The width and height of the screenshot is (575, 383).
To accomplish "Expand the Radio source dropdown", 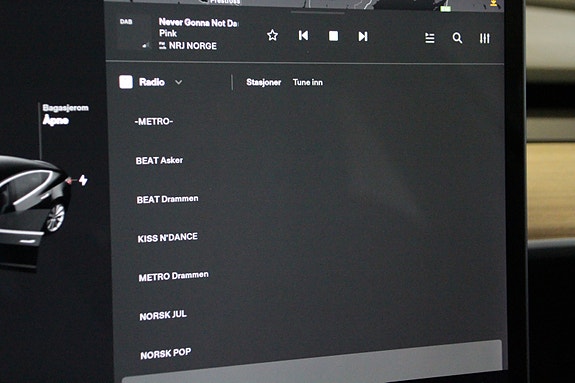I will [x=179, y=82].
